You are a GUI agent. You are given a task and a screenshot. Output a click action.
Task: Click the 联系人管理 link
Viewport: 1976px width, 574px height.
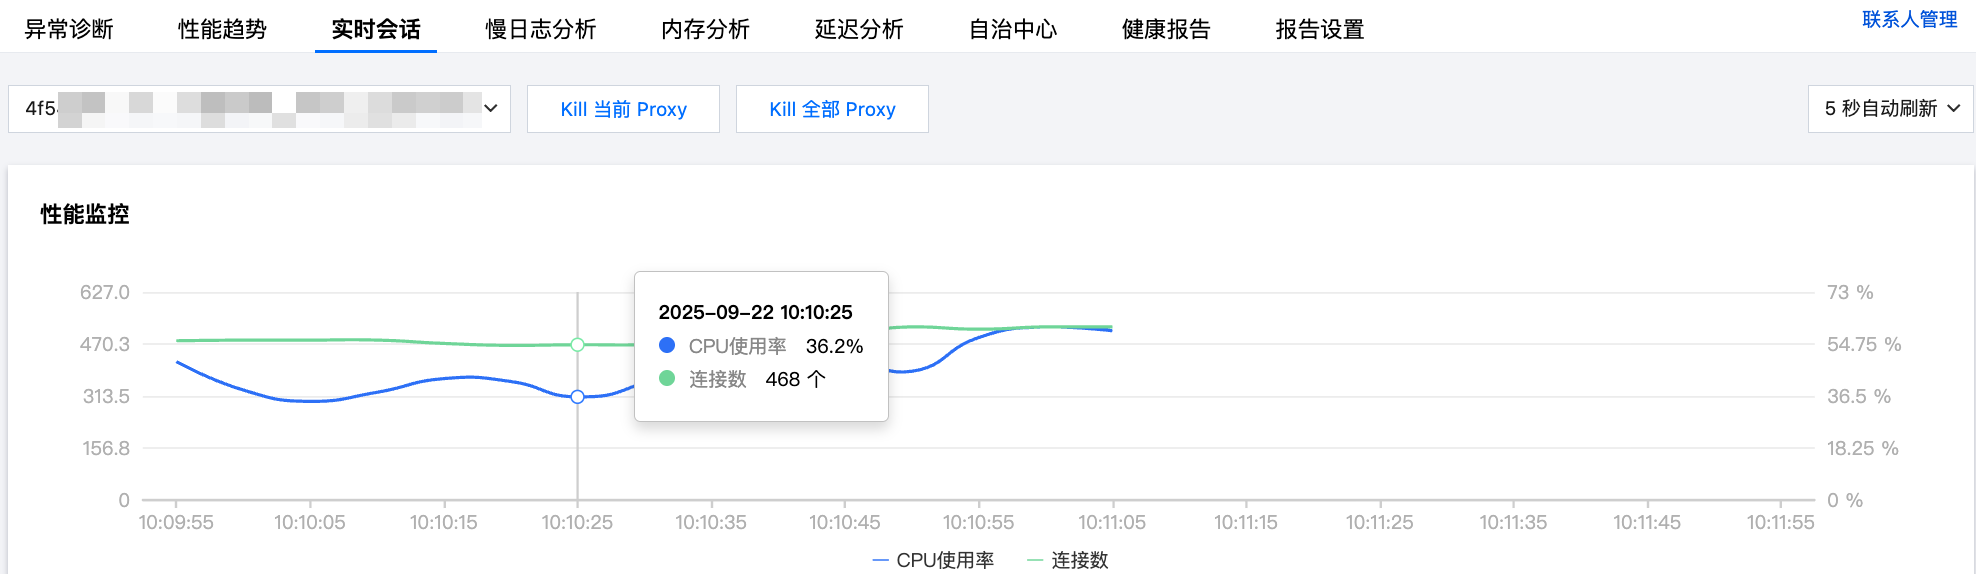(x=1909, y=19)
